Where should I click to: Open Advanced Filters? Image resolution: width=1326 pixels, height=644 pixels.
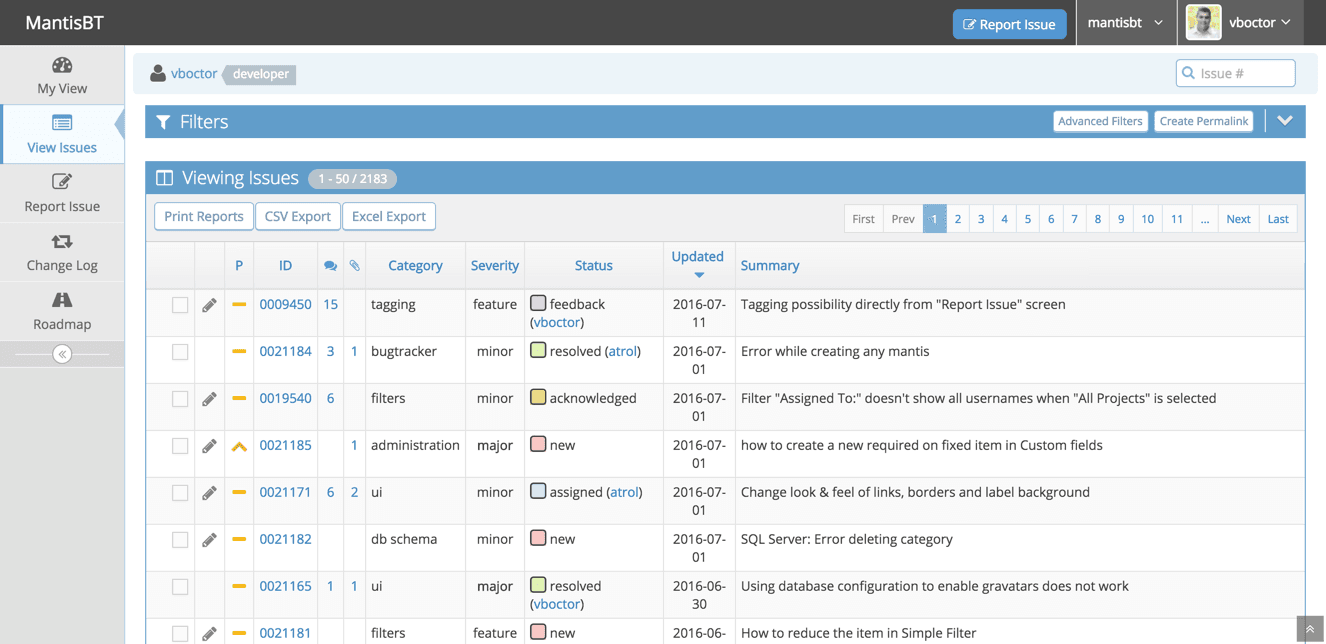point(1100,120)
